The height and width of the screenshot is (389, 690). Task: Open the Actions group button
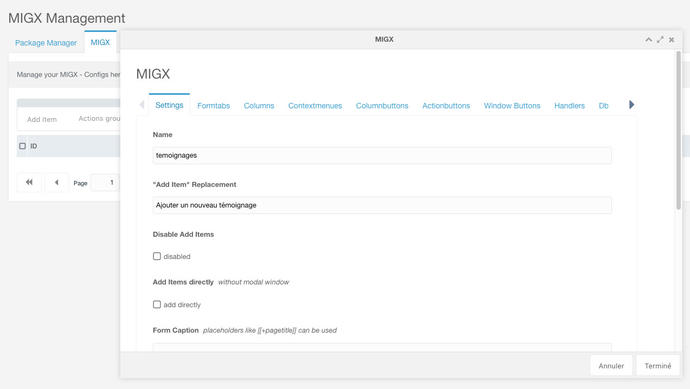pyautogui.click(x=99, y=118)
